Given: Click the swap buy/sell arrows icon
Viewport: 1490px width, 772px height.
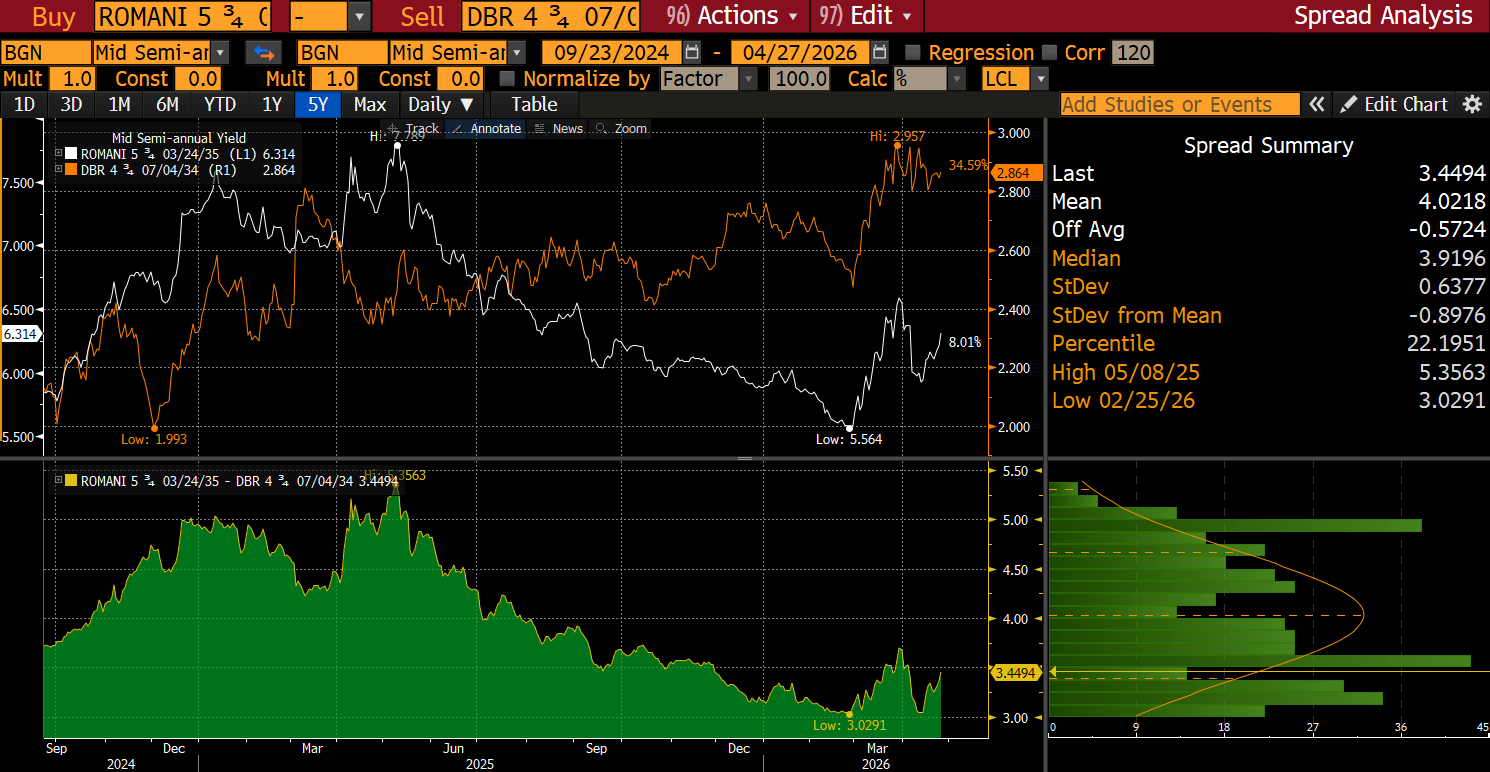Looking at the screenshot, I should point(265,53).
